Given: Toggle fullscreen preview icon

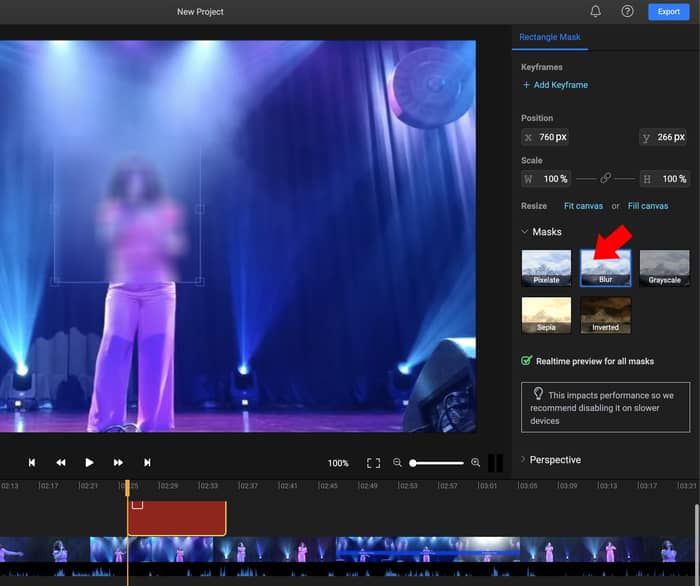Looking at the screenshot, I should pyautogui.click(x=373, y=463).
